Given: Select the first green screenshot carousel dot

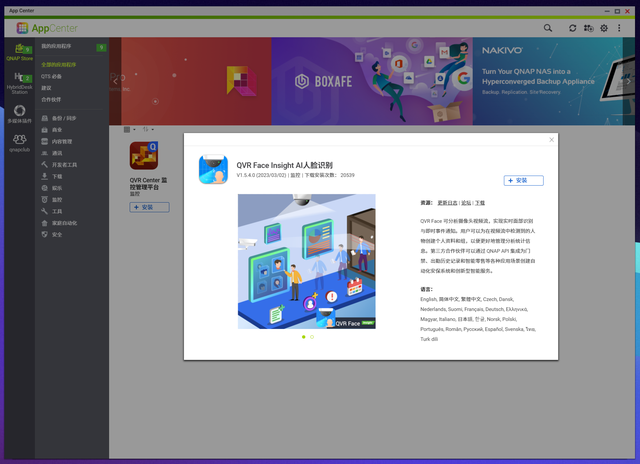Looking at the screenshot, I should [303, 337].
